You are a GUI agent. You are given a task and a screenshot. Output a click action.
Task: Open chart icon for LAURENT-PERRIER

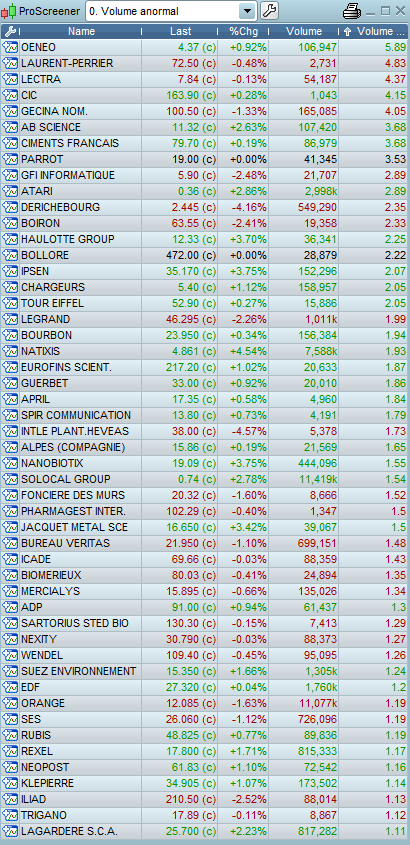pyautogui.click(x=11, y=63)
